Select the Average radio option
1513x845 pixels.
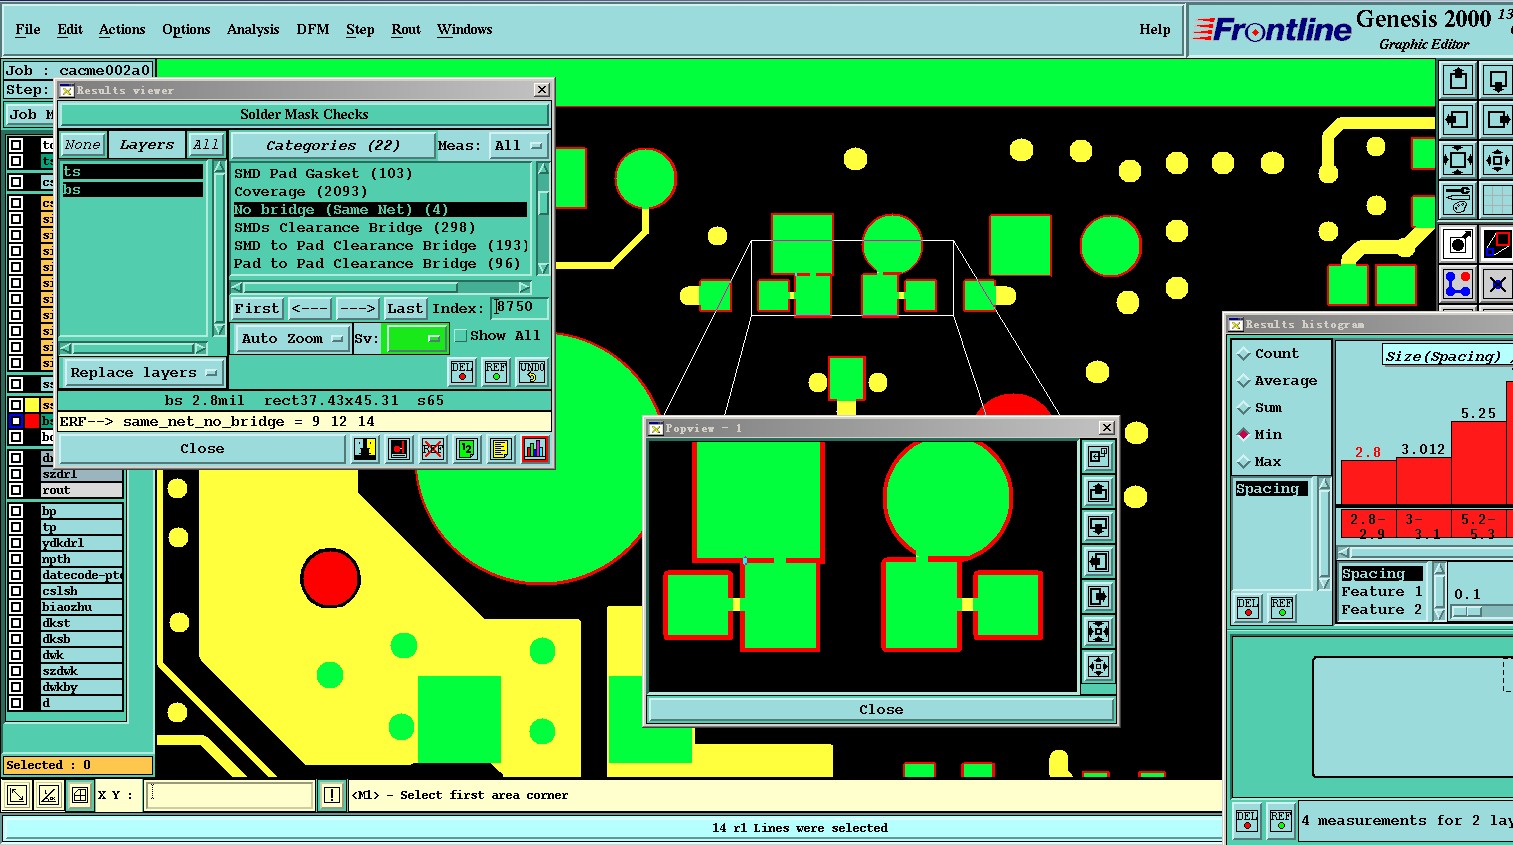pos(1244,381)
